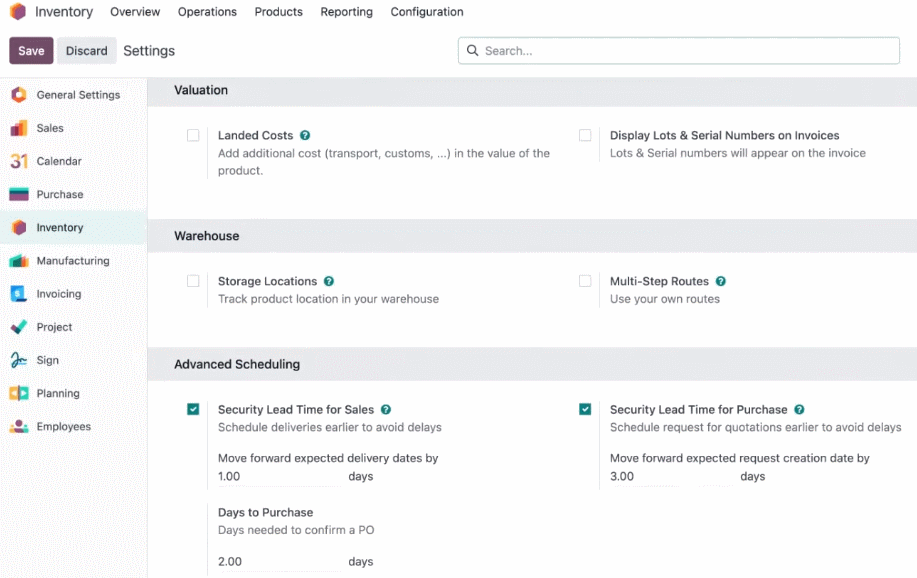Screen dimensions: 917x578
Task: Expand the Reporting menu
Action: 346,12
